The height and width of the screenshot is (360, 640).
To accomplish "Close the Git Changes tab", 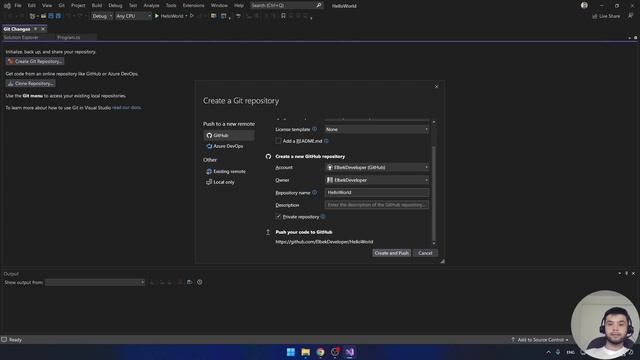I will point(43,29).
